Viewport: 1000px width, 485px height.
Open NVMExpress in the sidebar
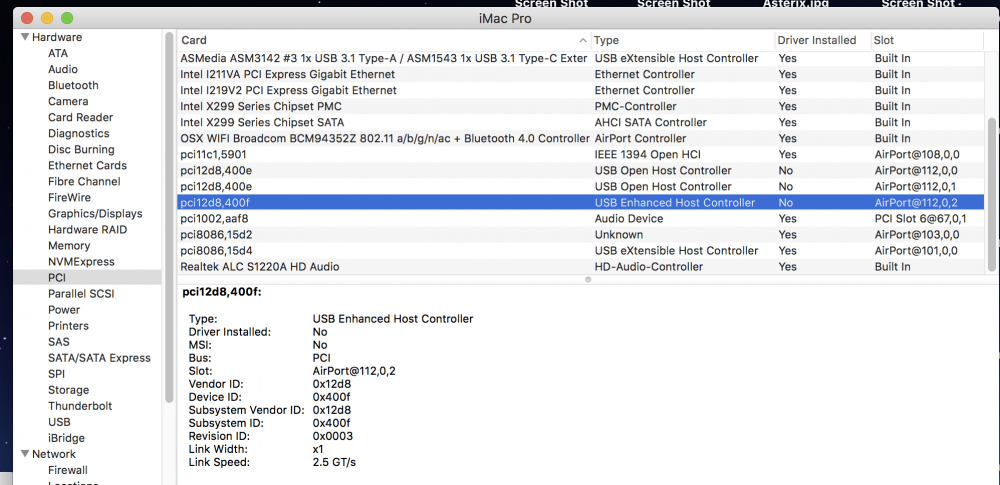(81, 262)
